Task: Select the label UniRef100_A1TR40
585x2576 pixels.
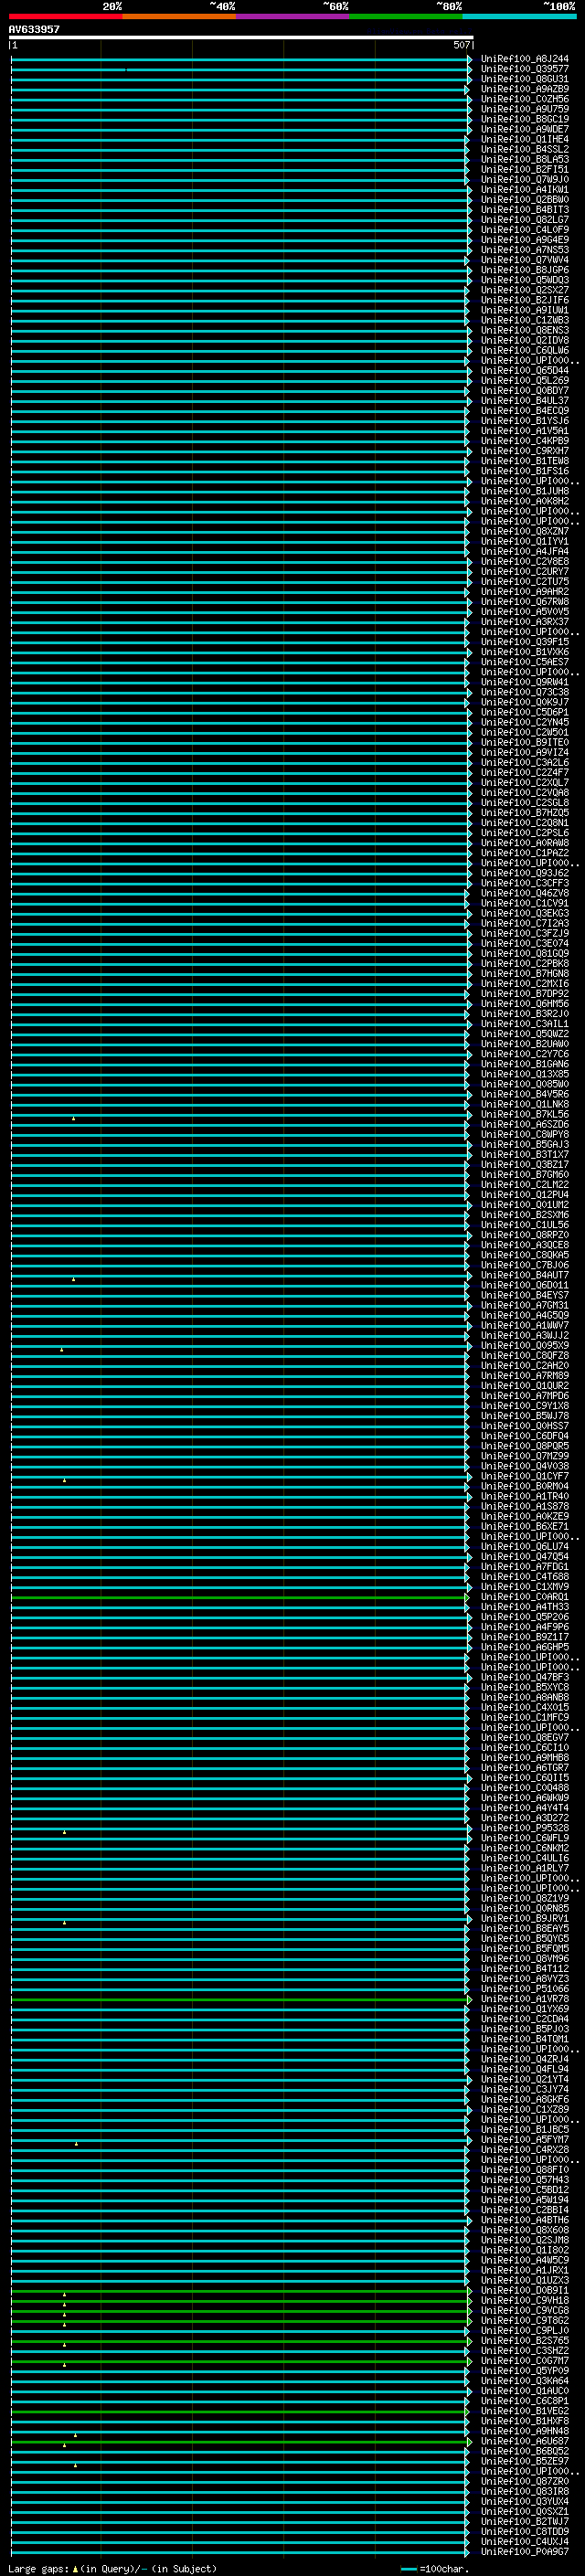Action: pyautogui.click(x=525, y=1496)
